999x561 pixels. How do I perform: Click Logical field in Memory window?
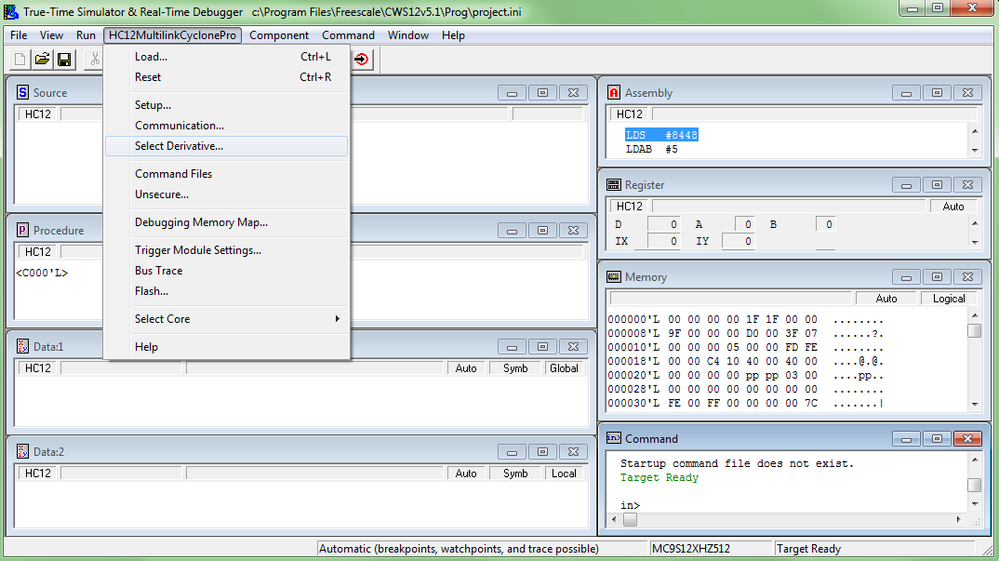tap(949, 299)
